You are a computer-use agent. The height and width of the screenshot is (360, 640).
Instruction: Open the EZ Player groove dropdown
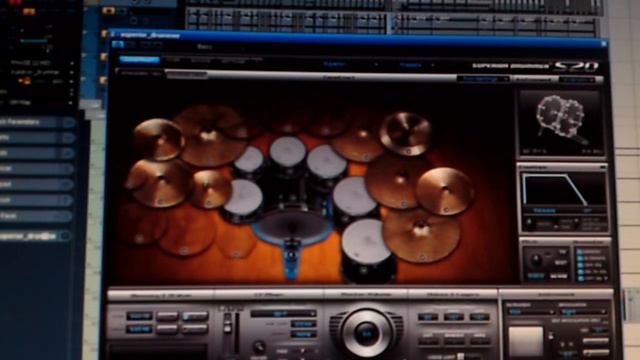283,313
